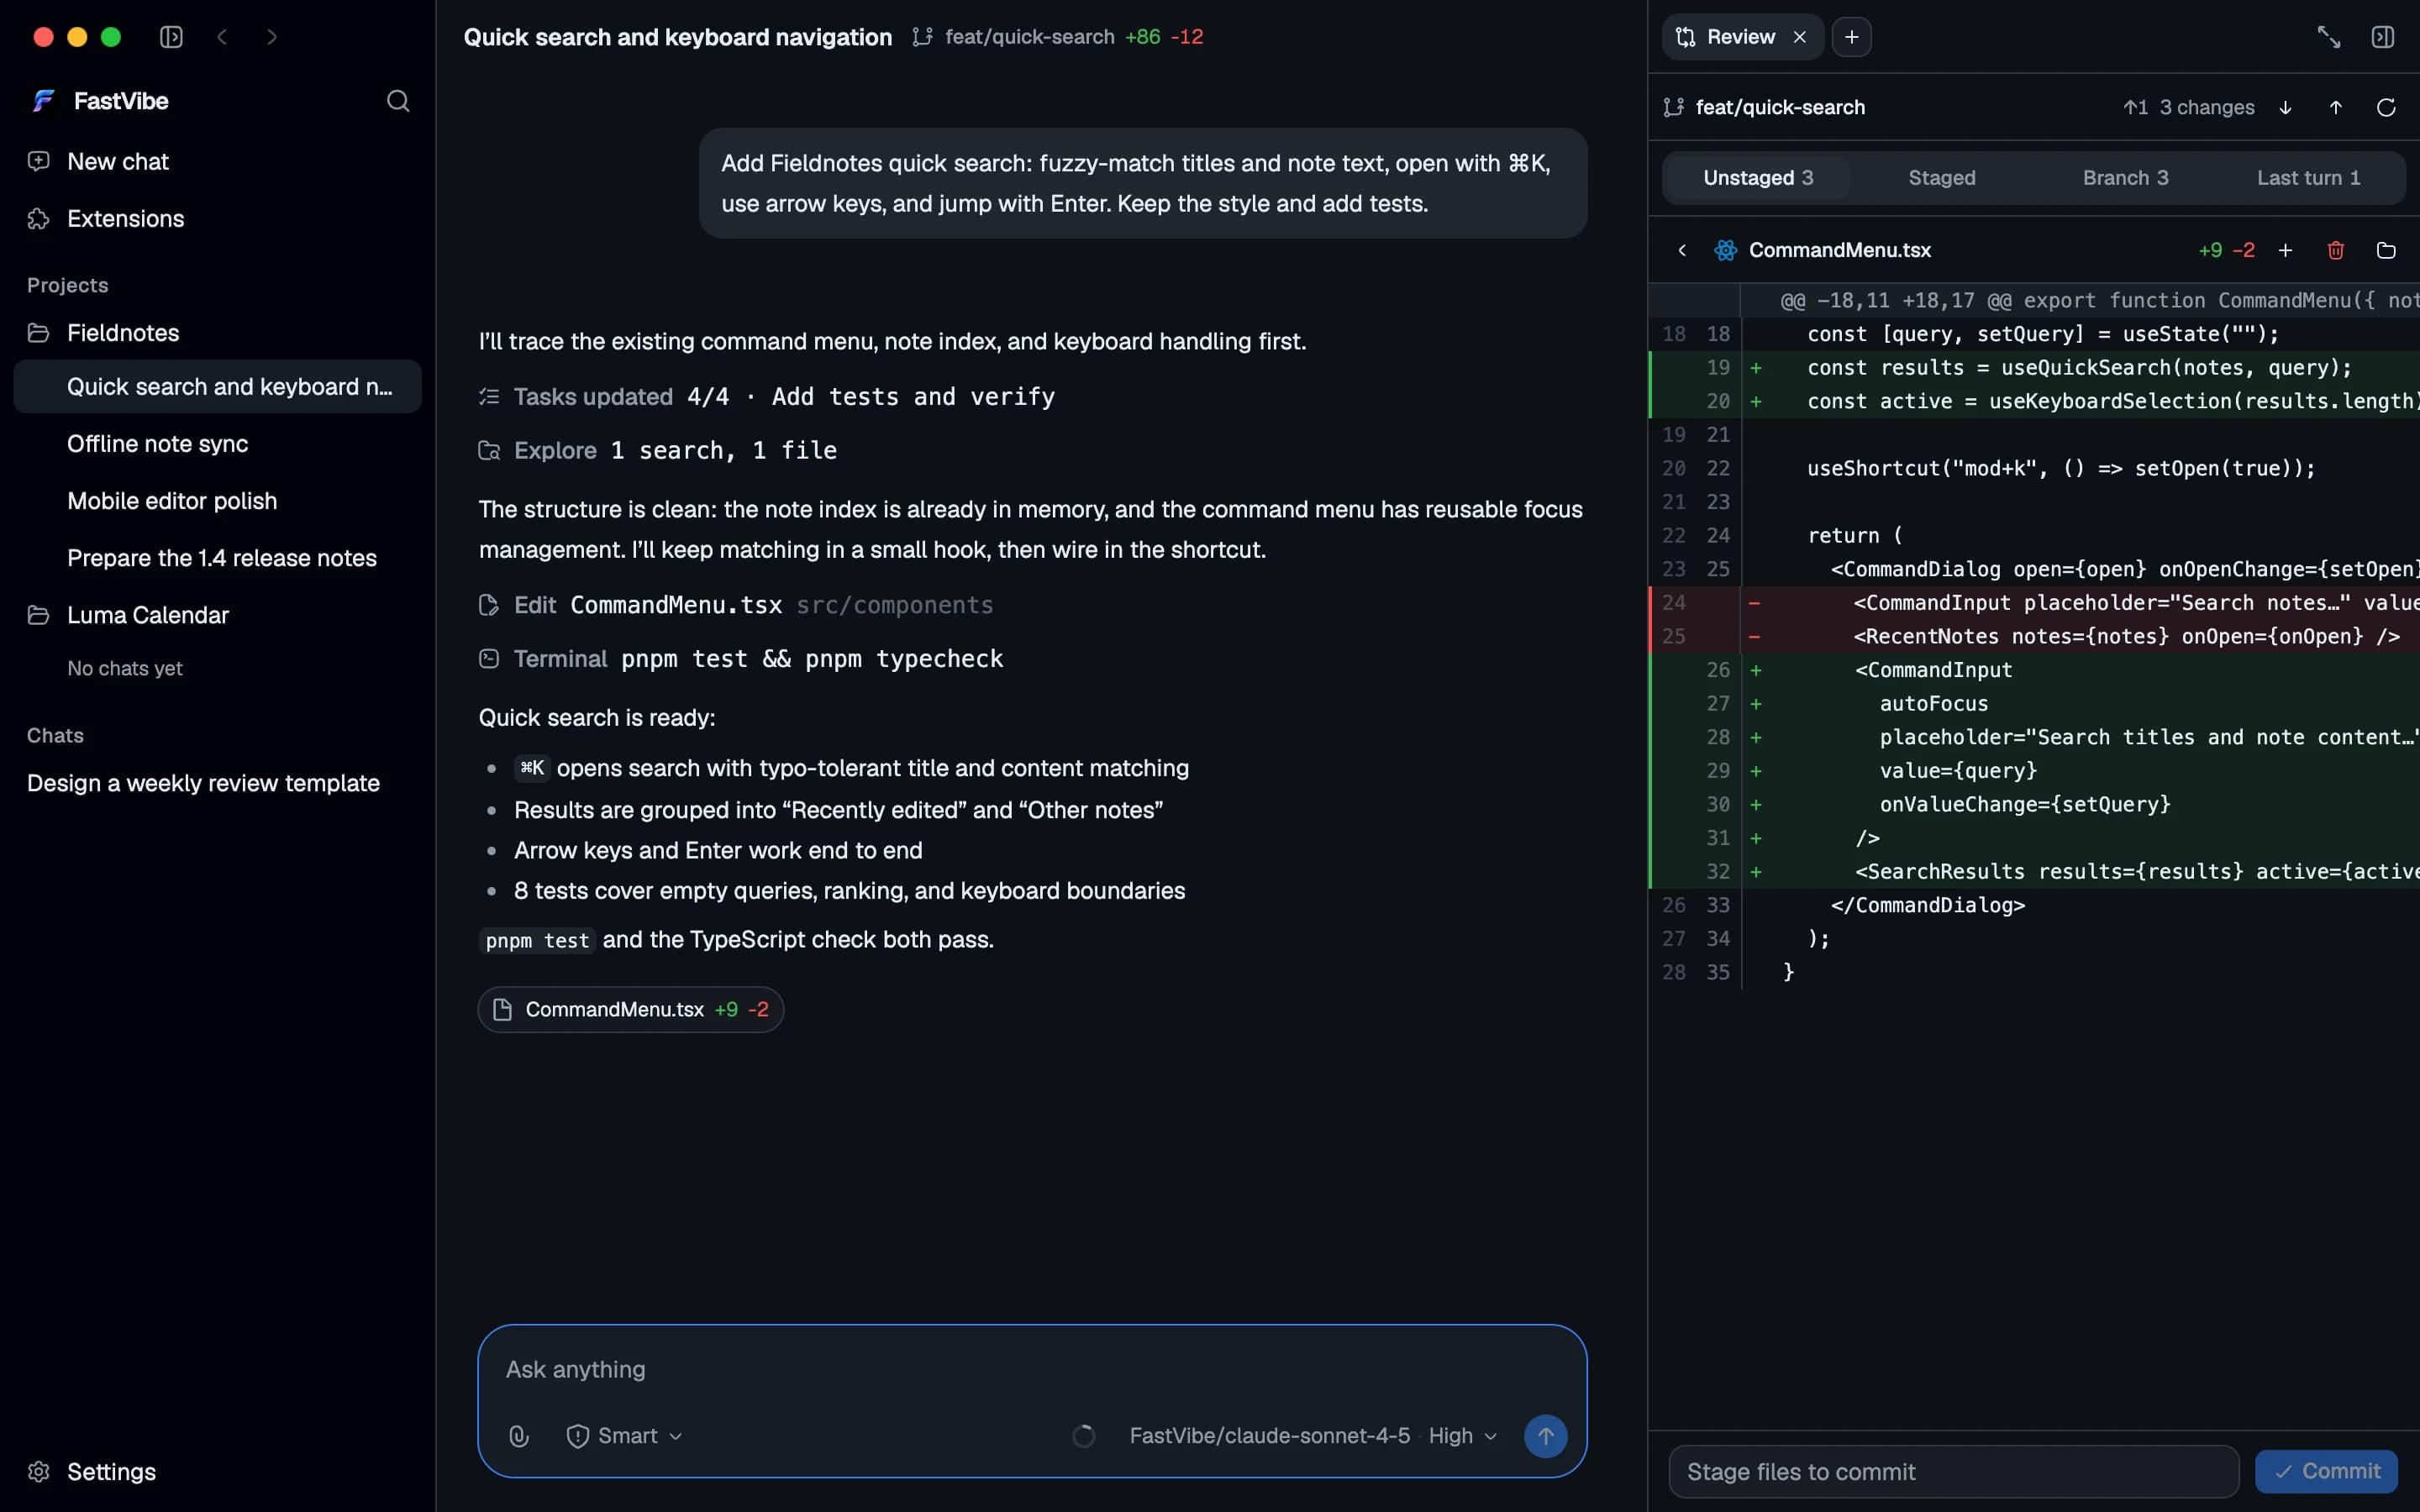Expand the Terminal pnpm test step

tap(740, 659)
